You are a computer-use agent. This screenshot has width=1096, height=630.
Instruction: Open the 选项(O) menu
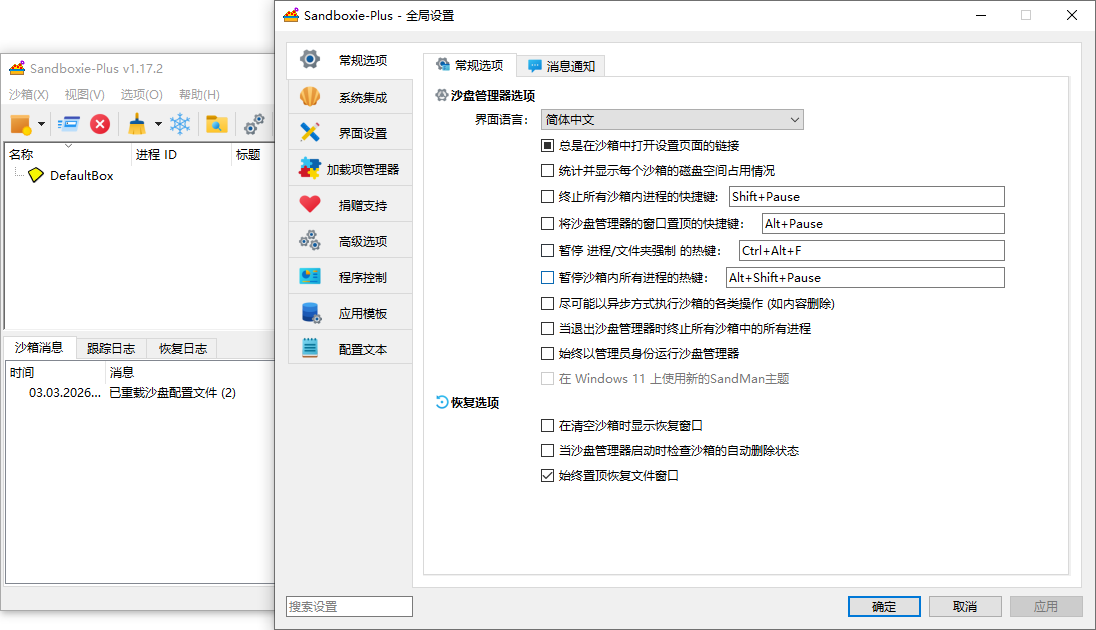(x=141, y=95)
